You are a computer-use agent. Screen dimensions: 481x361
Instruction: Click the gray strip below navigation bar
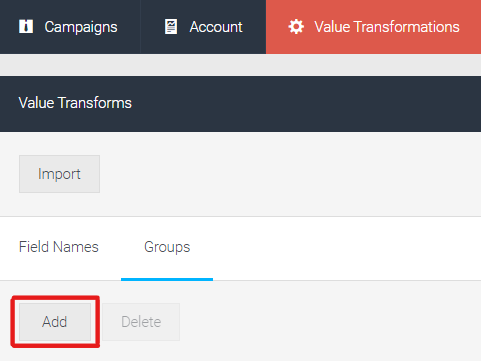pyautogui.click(x=240, y=65)
